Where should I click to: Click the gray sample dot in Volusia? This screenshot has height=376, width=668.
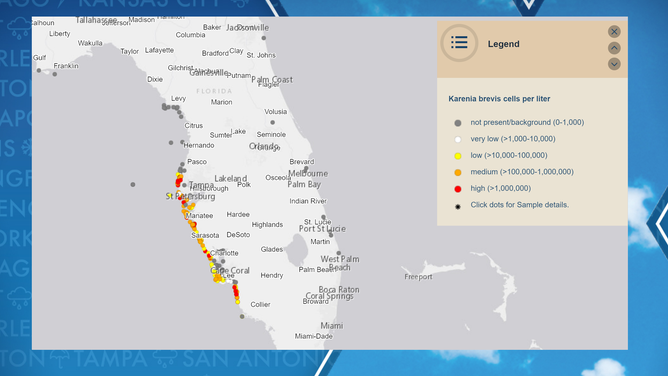273,122
